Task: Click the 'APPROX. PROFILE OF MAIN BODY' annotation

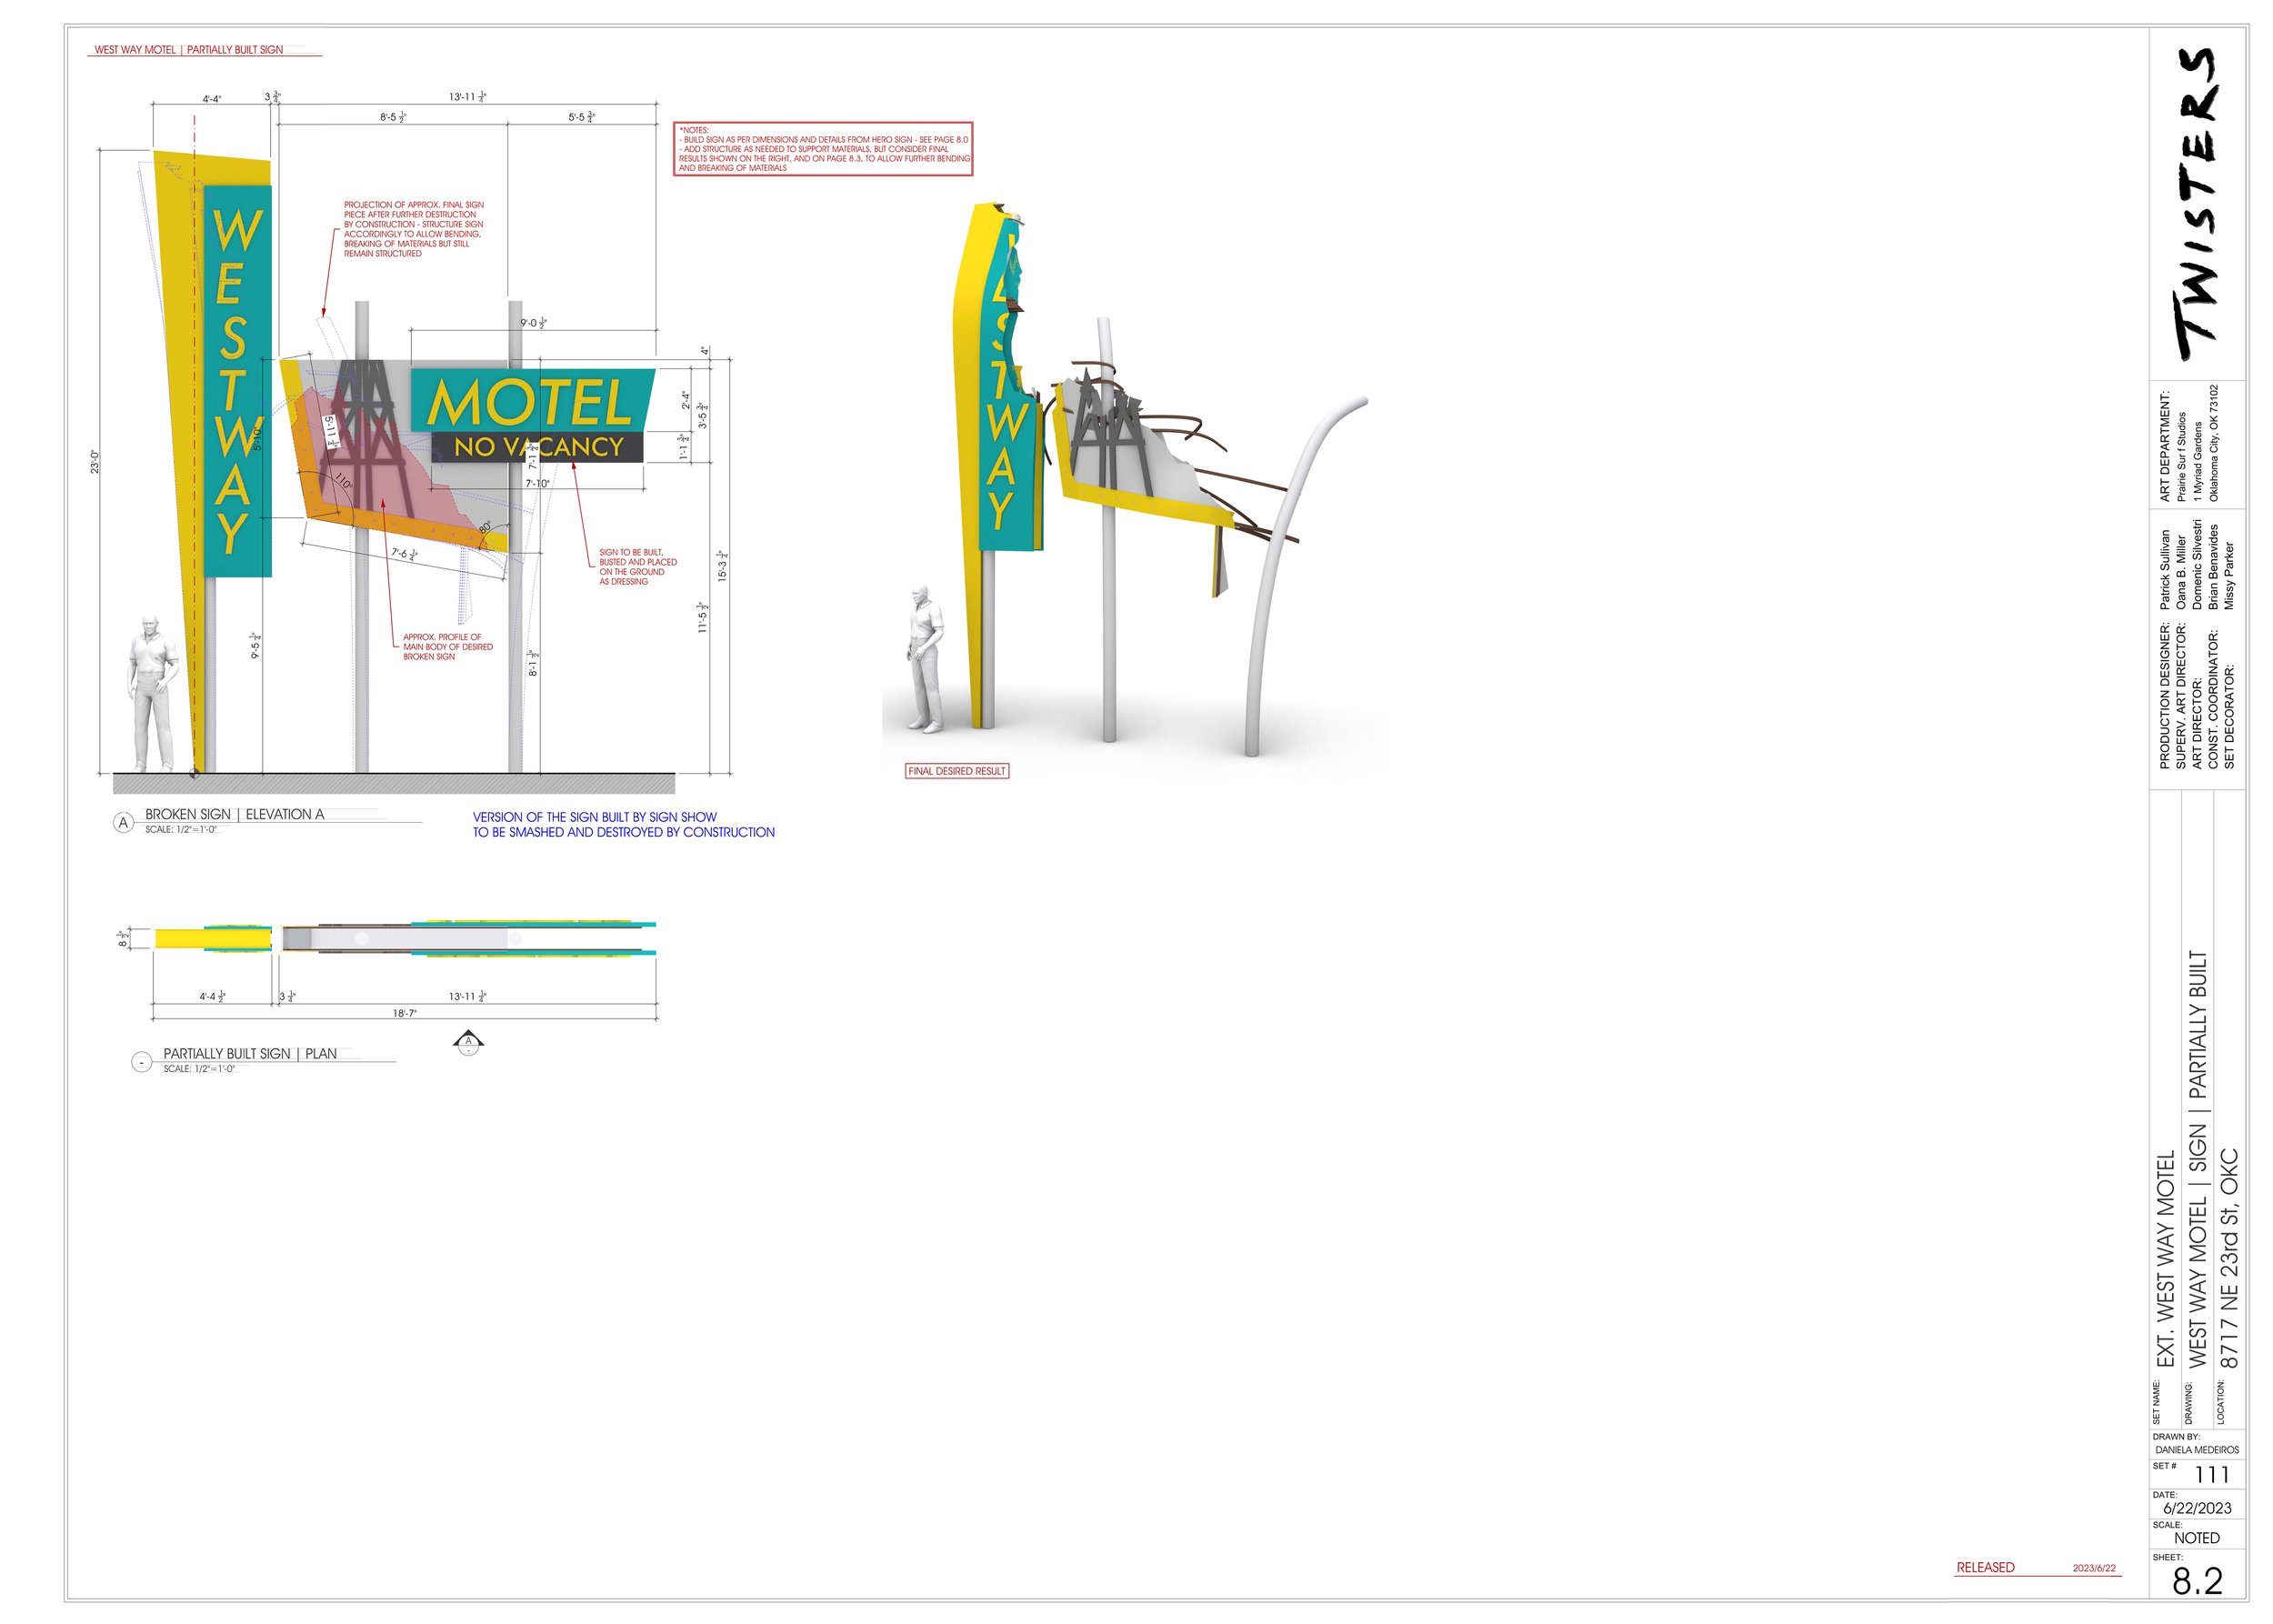Action: pos(448,647)
